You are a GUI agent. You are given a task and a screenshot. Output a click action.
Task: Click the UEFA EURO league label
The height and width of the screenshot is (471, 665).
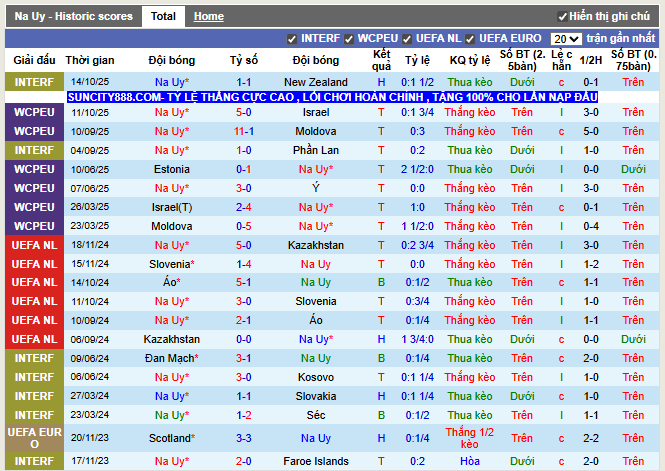(34, 438)
